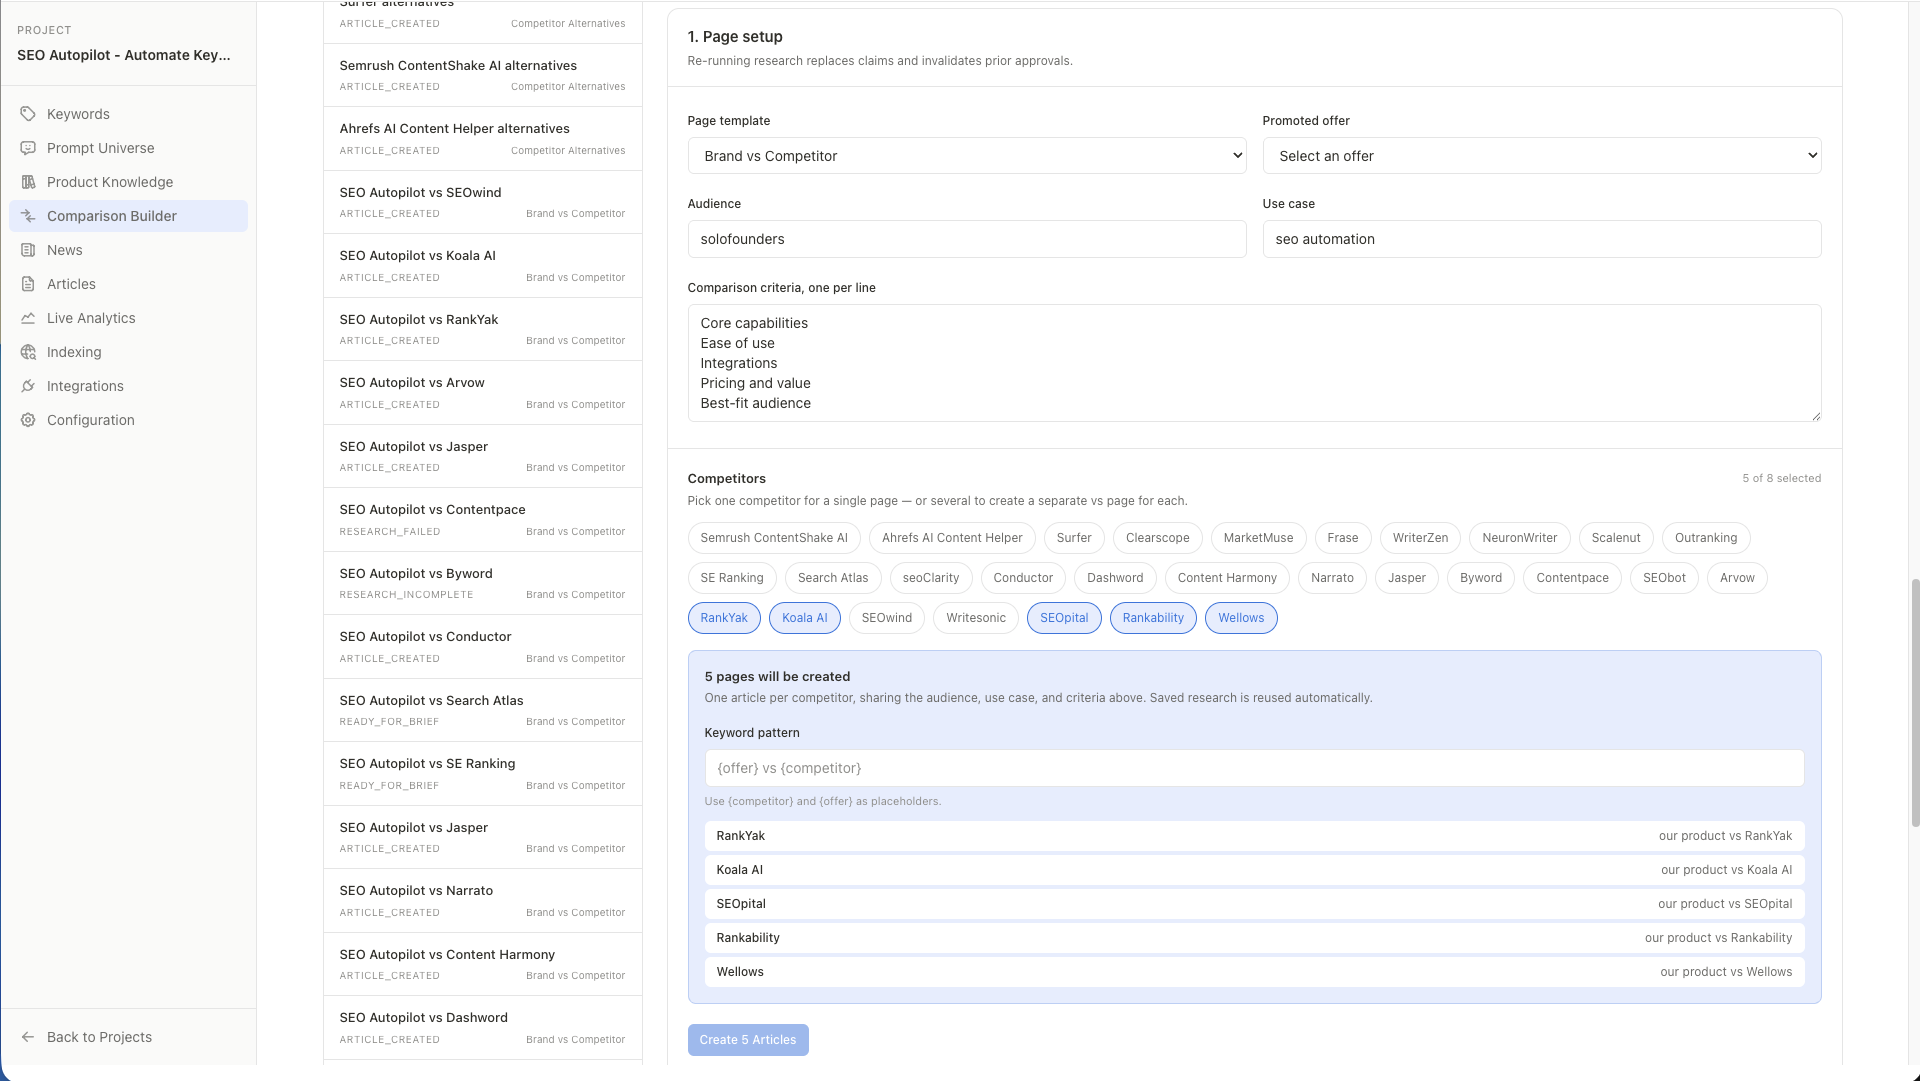Select the SE Ranking competitor chip

pyautogui.click(x=732, y=578)
